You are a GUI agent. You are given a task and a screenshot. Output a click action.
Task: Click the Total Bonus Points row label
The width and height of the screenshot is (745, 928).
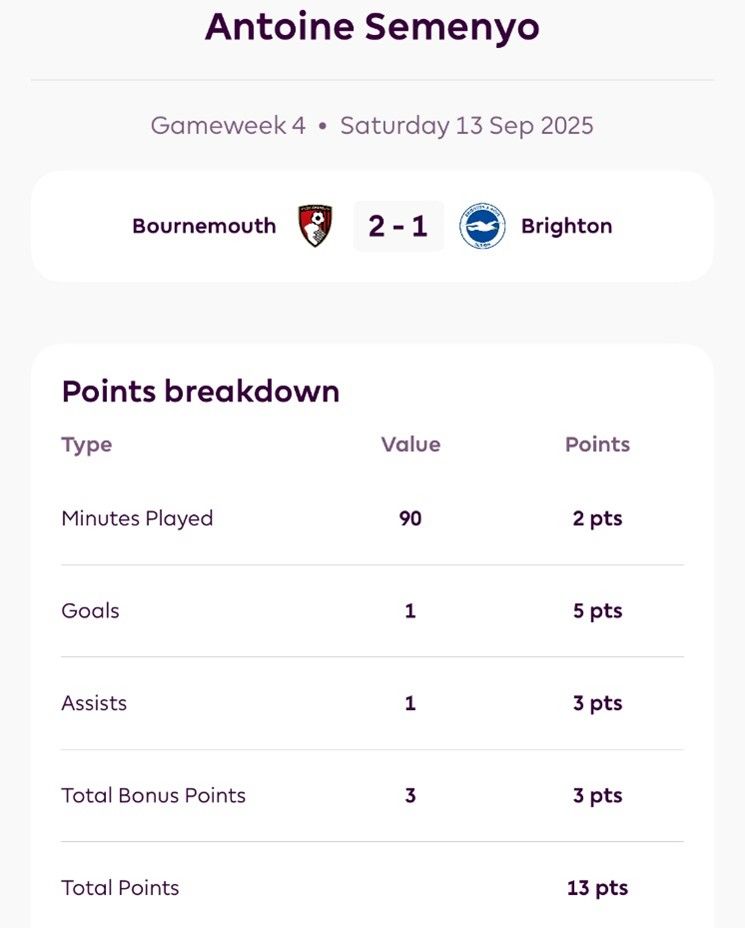tap(153, 795)
